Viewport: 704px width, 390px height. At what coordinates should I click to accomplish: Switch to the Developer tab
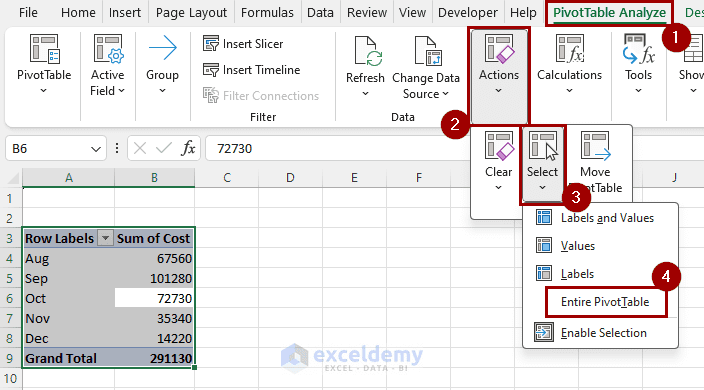(x=468, y=13)
